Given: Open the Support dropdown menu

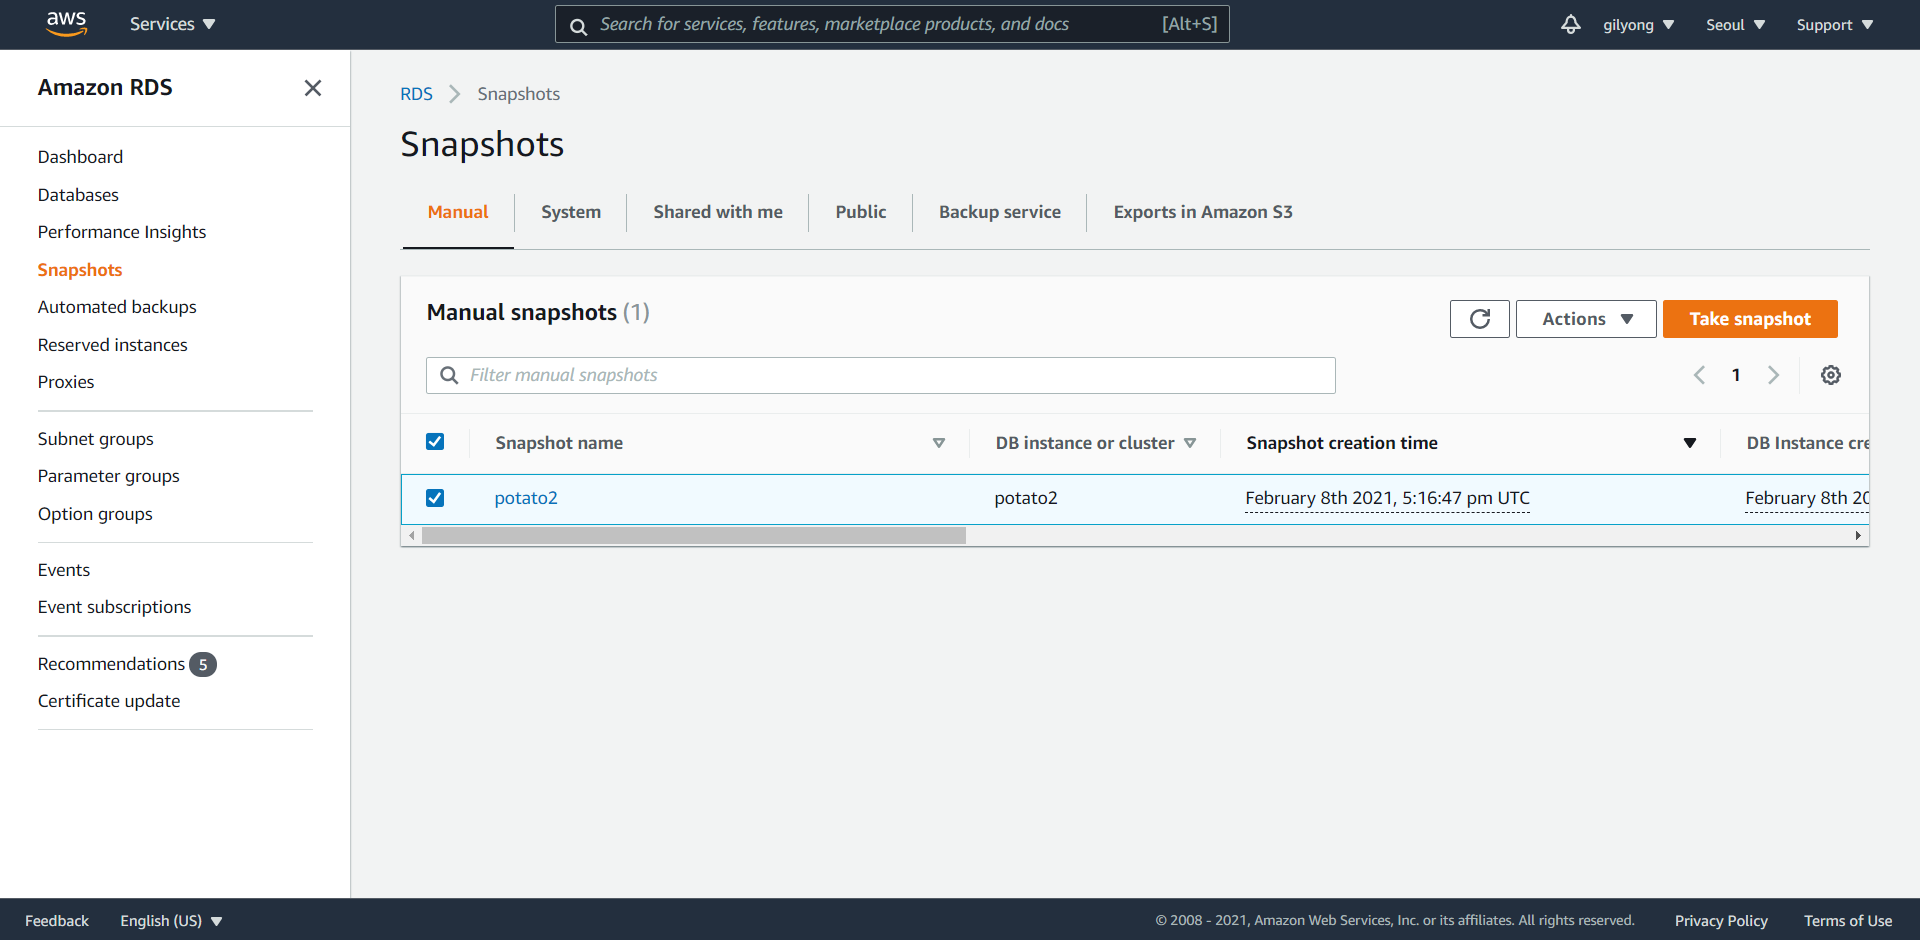Looking at the screenshot, I should point(1834,25).
